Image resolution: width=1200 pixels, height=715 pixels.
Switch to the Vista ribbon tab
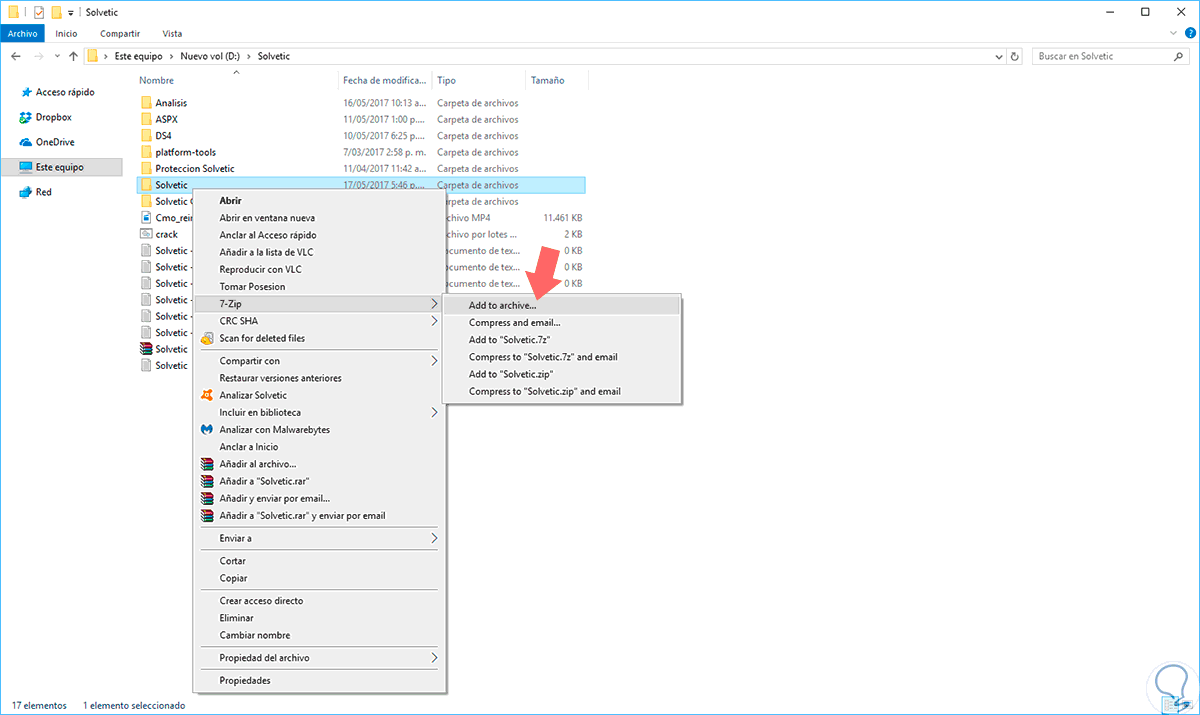point(172,33)
